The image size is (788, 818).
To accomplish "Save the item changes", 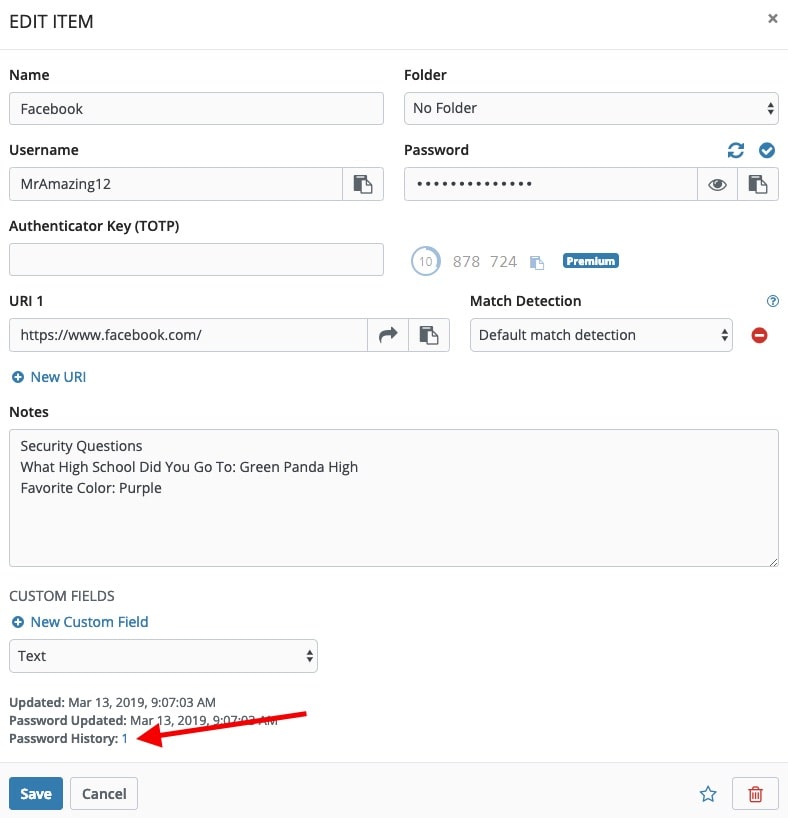I will pos(36,793).
